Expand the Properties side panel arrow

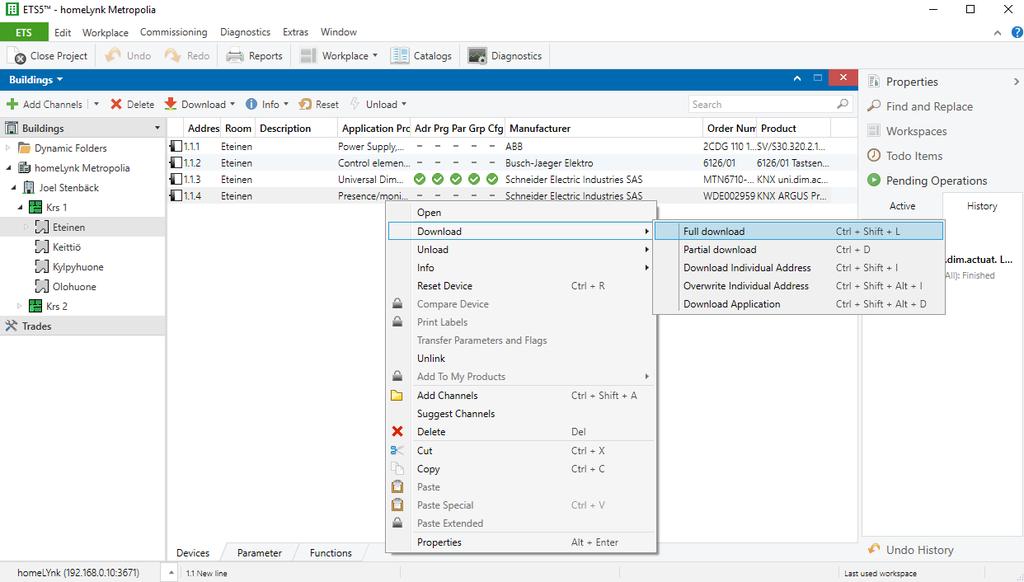1016,82
